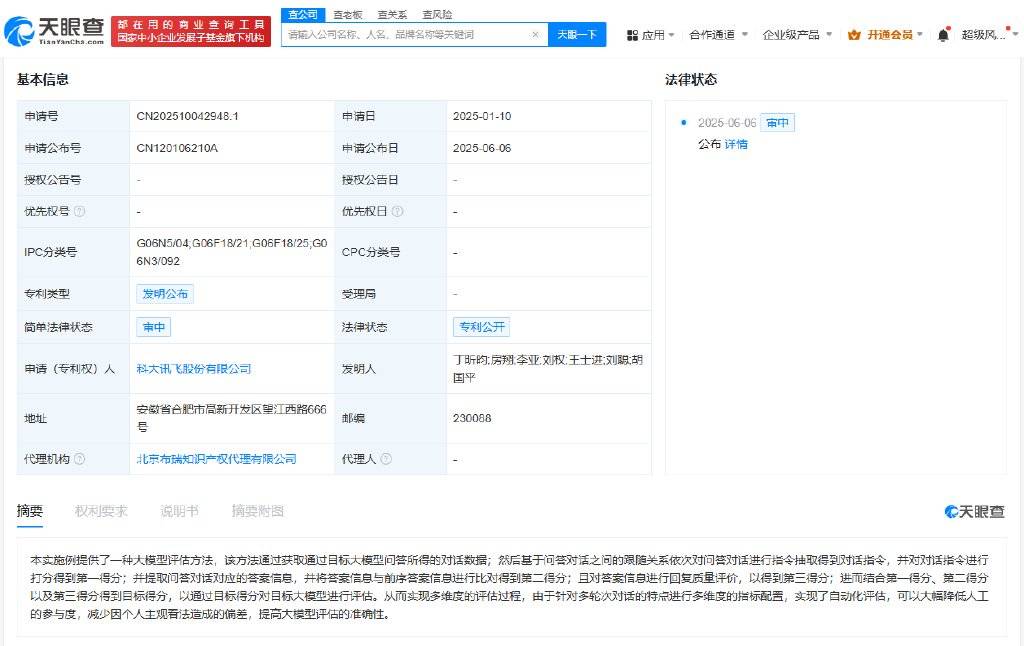Switch to the 查公司 search tab

click(303, 14)
